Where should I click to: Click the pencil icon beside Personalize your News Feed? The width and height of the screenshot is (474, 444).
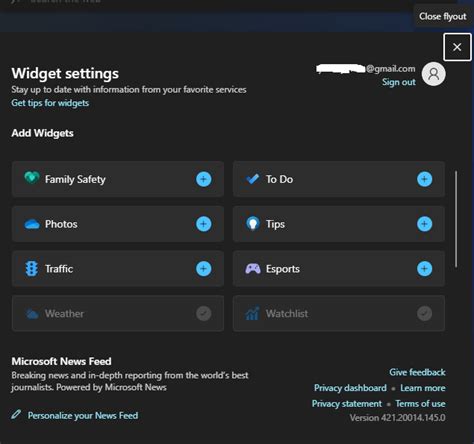point(16,415)
